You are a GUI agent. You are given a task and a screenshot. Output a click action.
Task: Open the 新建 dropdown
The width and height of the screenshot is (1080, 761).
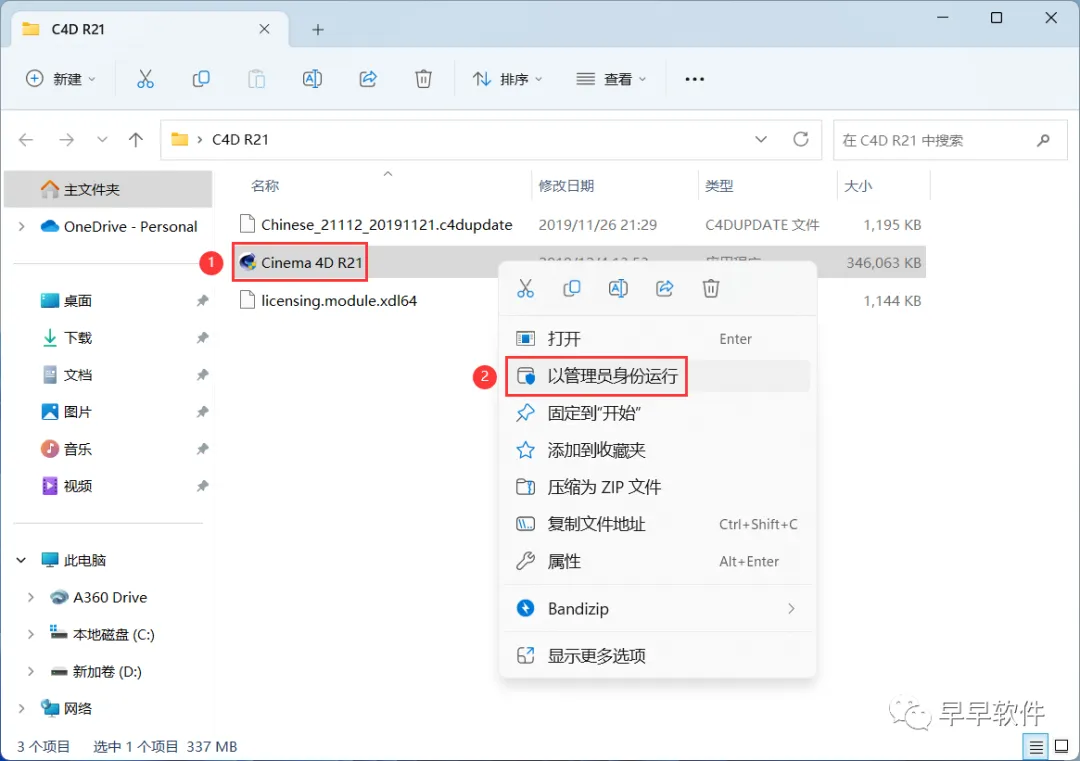tap(61, 79)
